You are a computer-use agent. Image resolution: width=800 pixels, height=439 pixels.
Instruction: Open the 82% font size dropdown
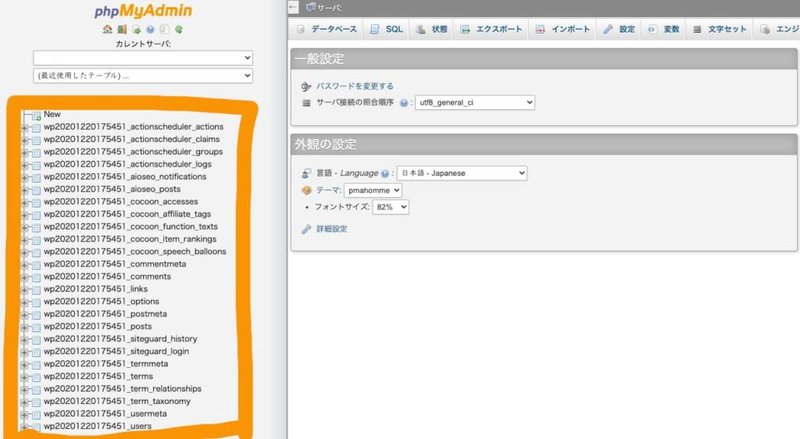(390, 207)
